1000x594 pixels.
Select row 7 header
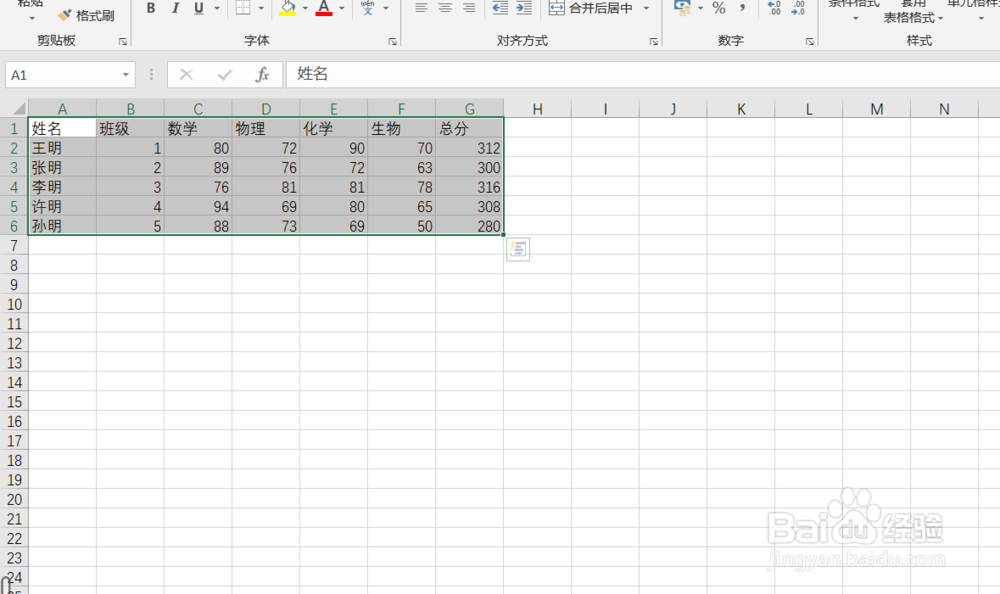pos(14,246)
